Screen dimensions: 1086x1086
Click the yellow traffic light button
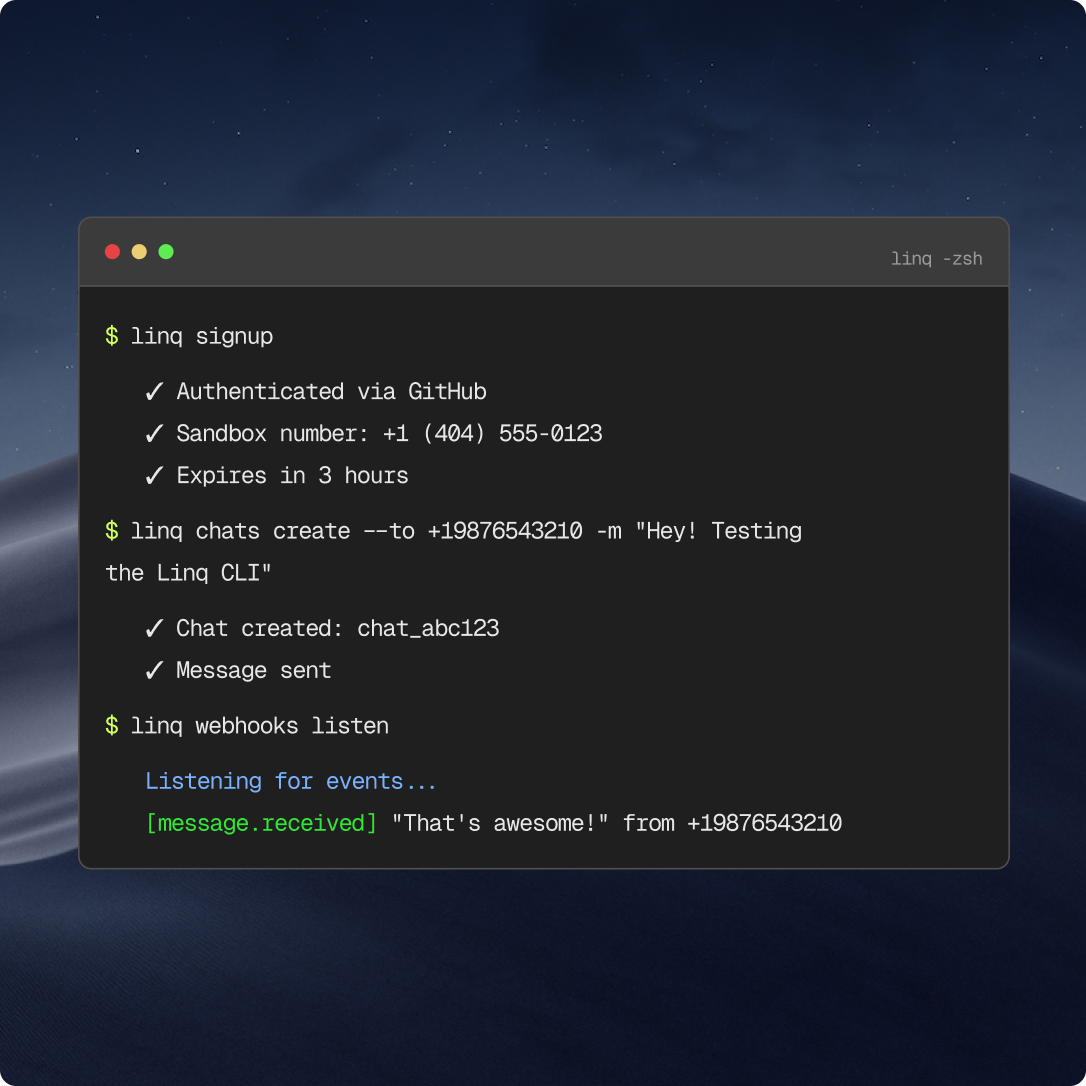tap(138, 251)
